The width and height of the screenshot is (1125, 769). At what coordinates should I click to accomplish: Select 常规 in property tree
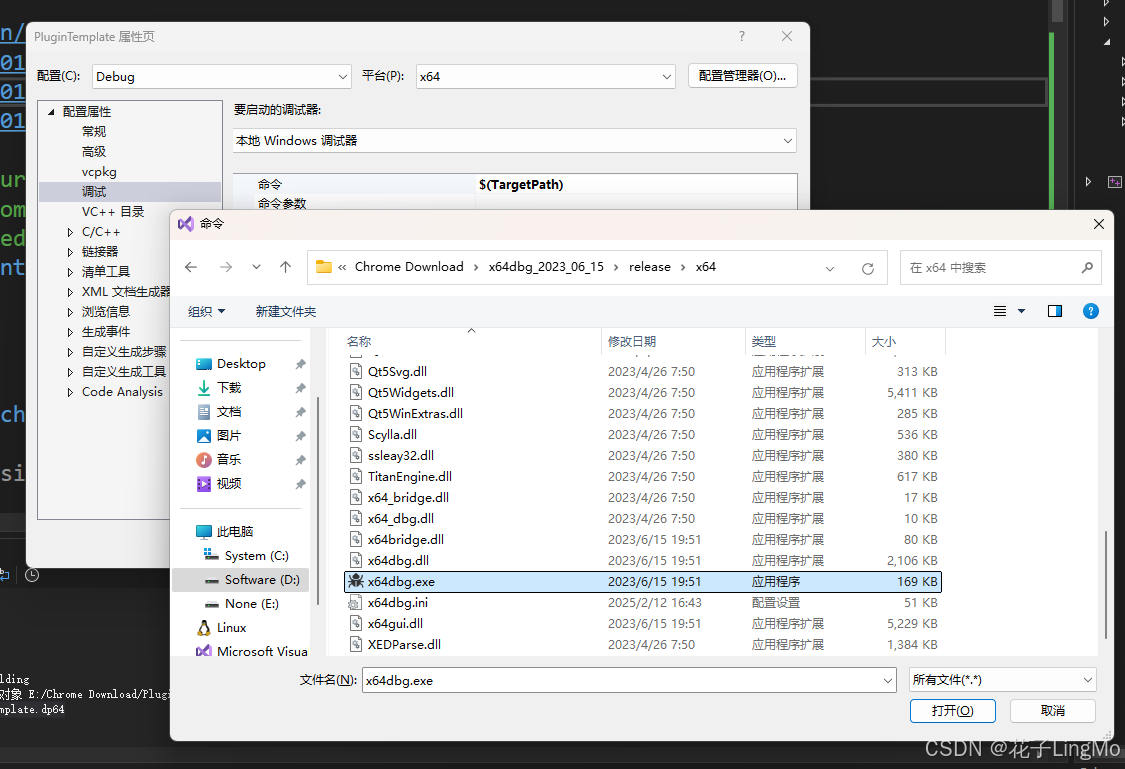tap(93, 132)
